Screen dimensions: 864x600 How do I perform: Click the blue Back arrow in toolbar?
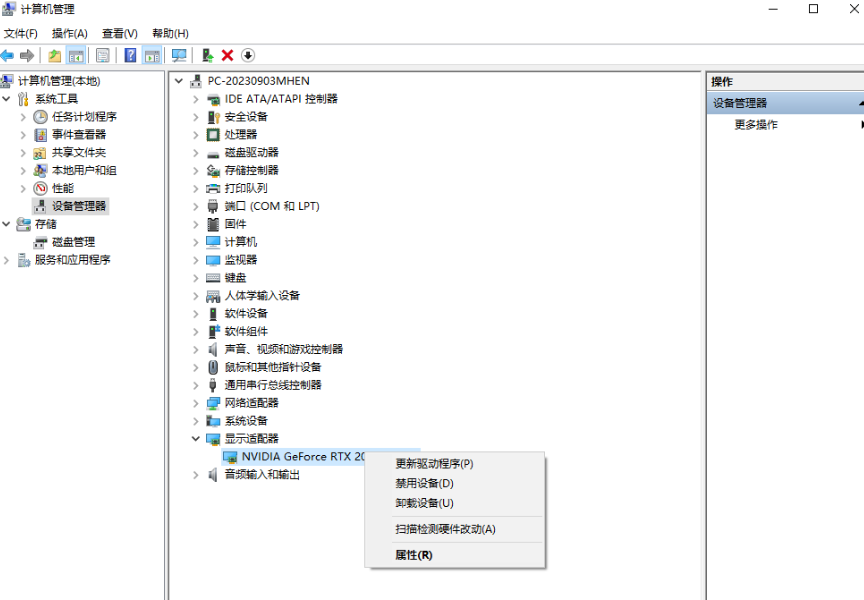click(8, 55)
